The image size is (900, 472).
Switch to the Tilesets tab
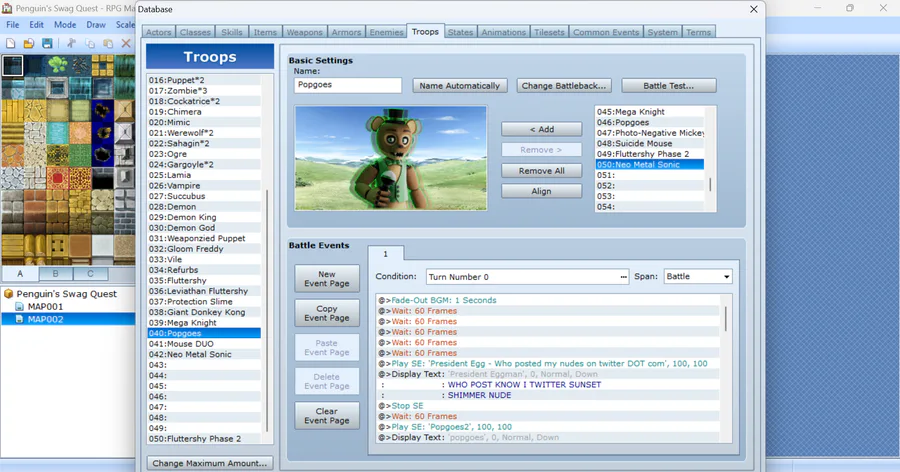point(549,32)
